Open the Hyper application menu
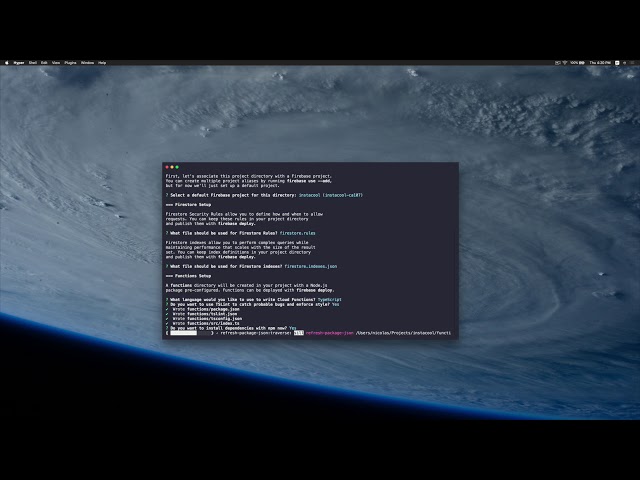This screenshot has width=640, height=480. click(19, 63)
